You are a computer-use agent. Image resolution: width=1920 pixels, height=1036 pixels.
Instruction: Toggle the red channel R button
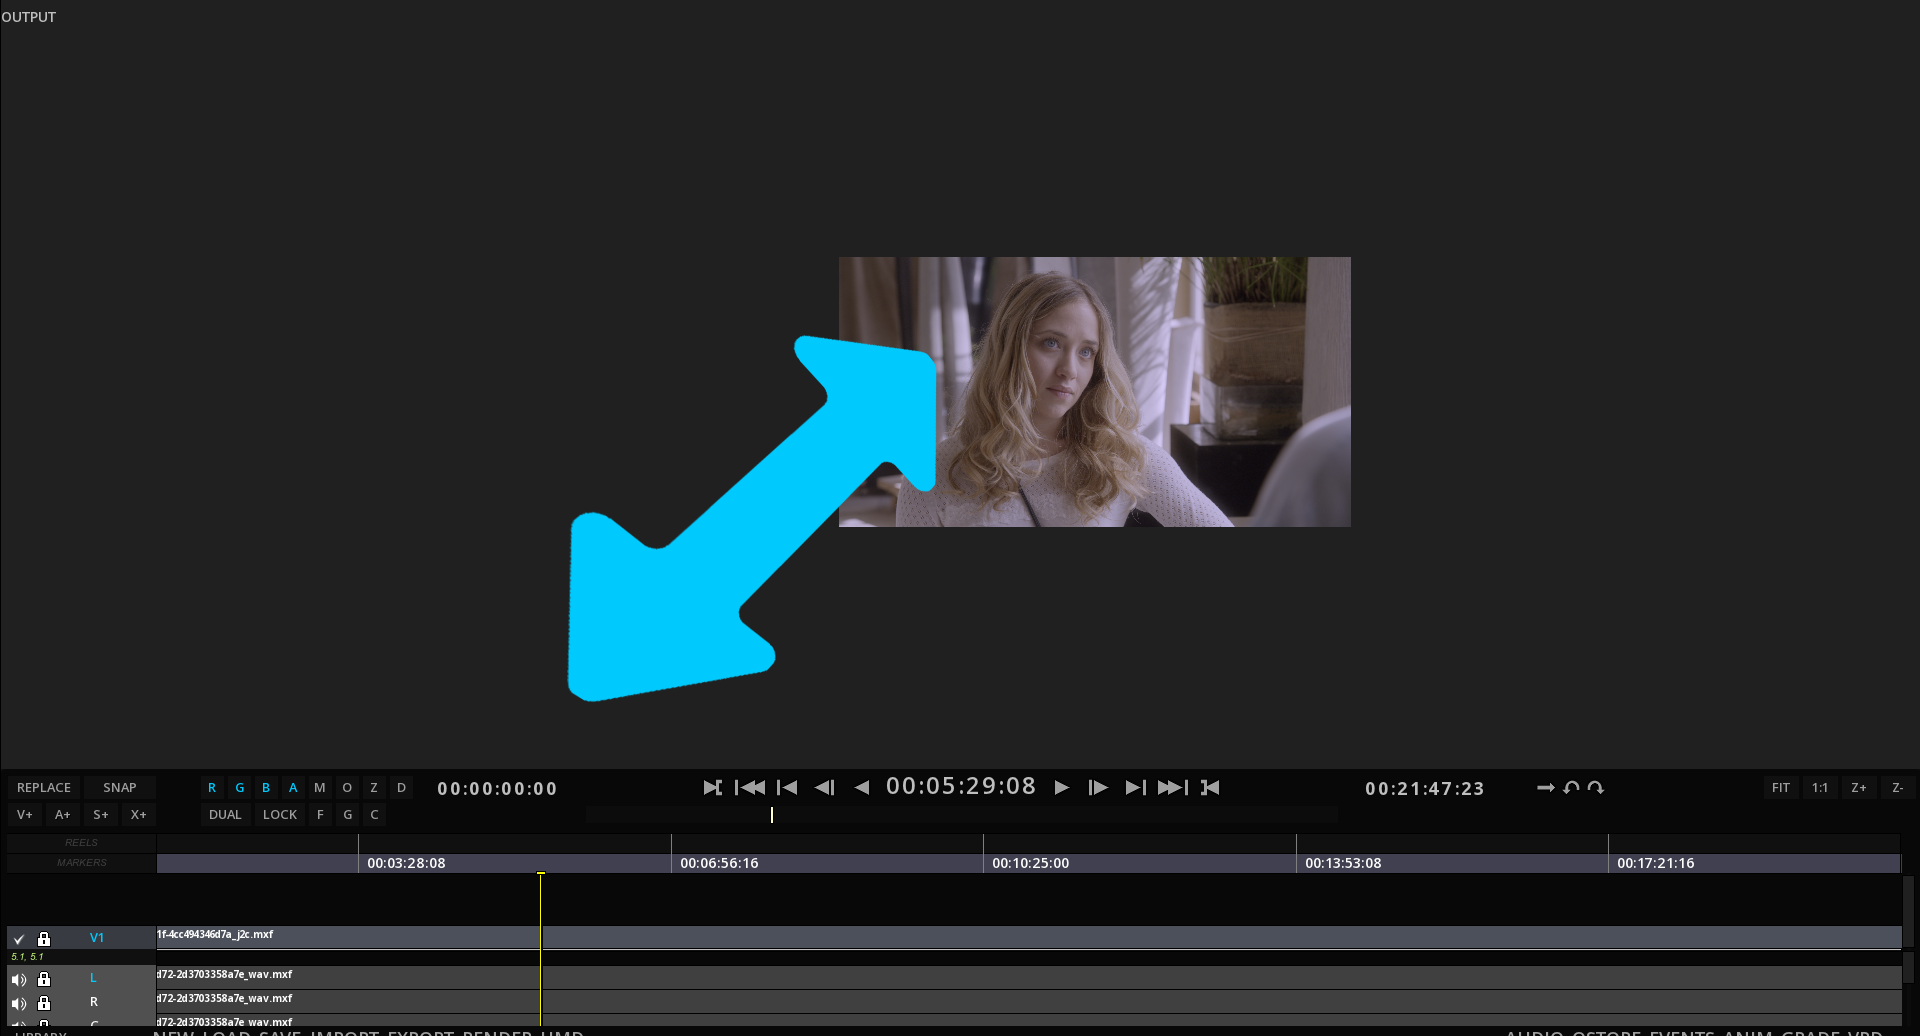[x=212, y=788]
